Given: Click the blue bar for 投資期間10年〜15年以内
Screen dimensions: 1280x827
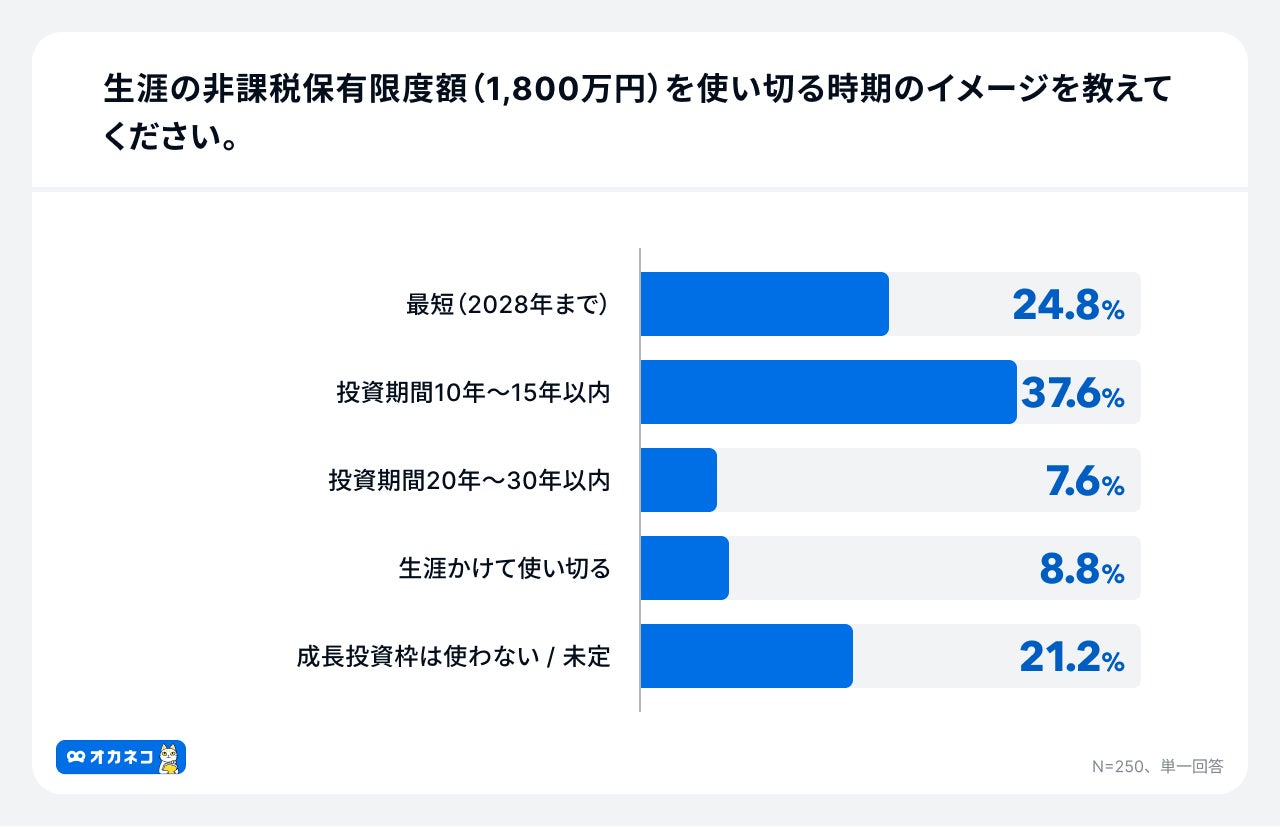Looking at the screenshot, I should [828, 392].
